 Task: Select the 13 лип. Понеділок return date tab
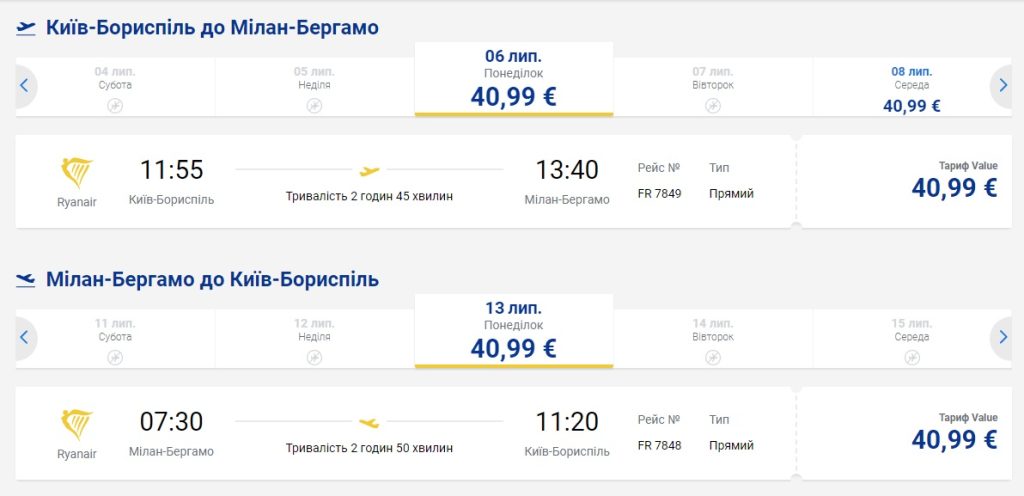click(x=513, y=331)
